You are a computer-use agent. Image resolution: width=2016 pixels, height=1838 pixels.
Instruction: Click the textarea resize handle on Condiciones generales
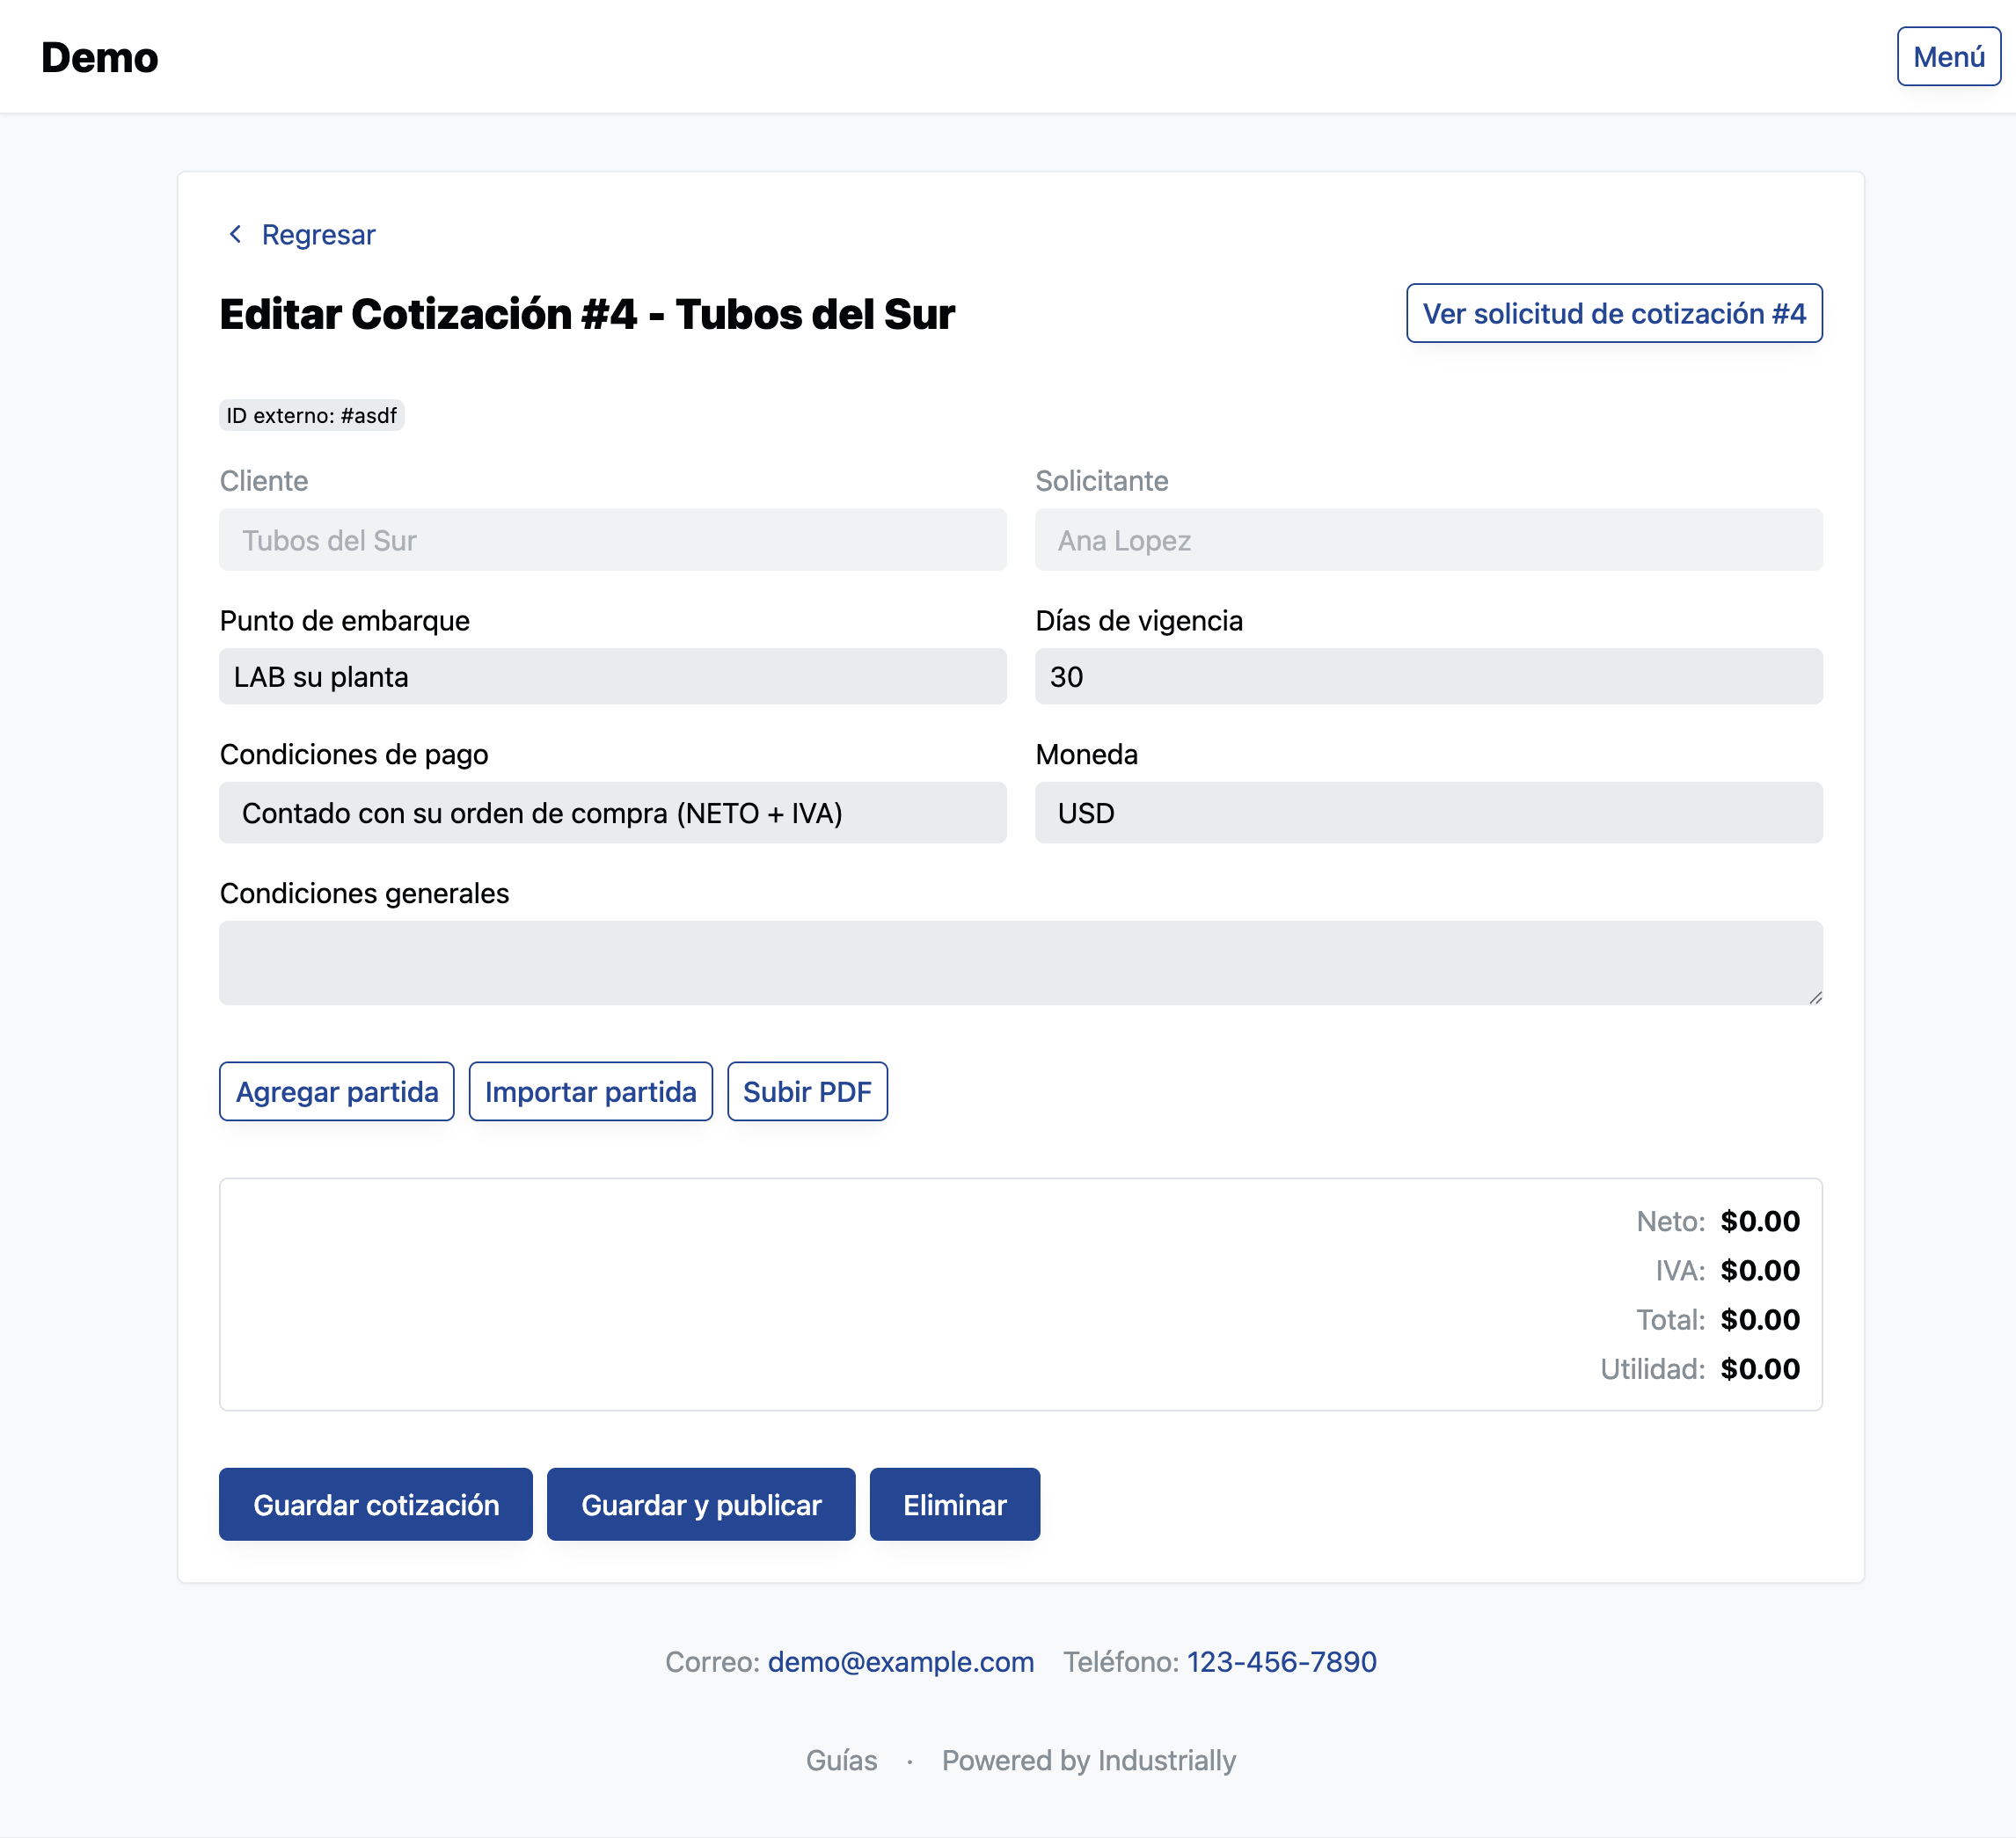point(1814,996)
